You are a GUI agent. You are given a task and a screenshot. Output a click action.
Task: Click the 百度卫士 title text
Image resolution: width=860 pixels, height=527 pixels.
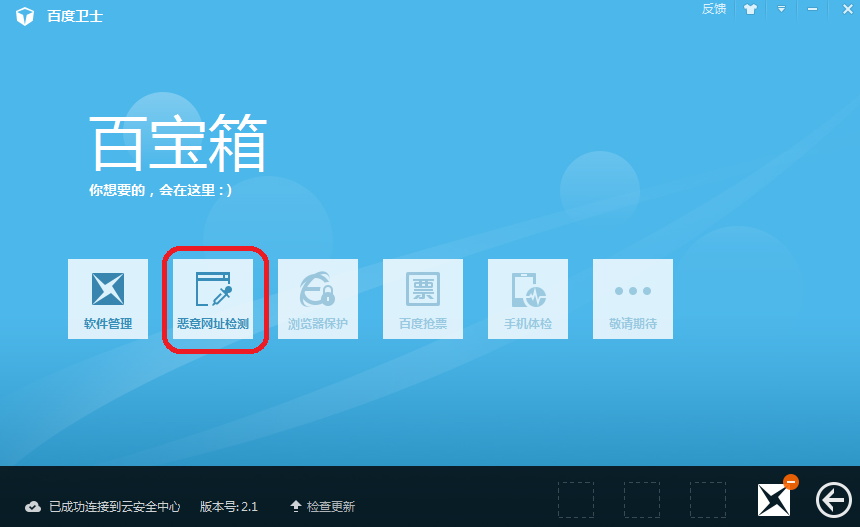(x=75, y=16)
